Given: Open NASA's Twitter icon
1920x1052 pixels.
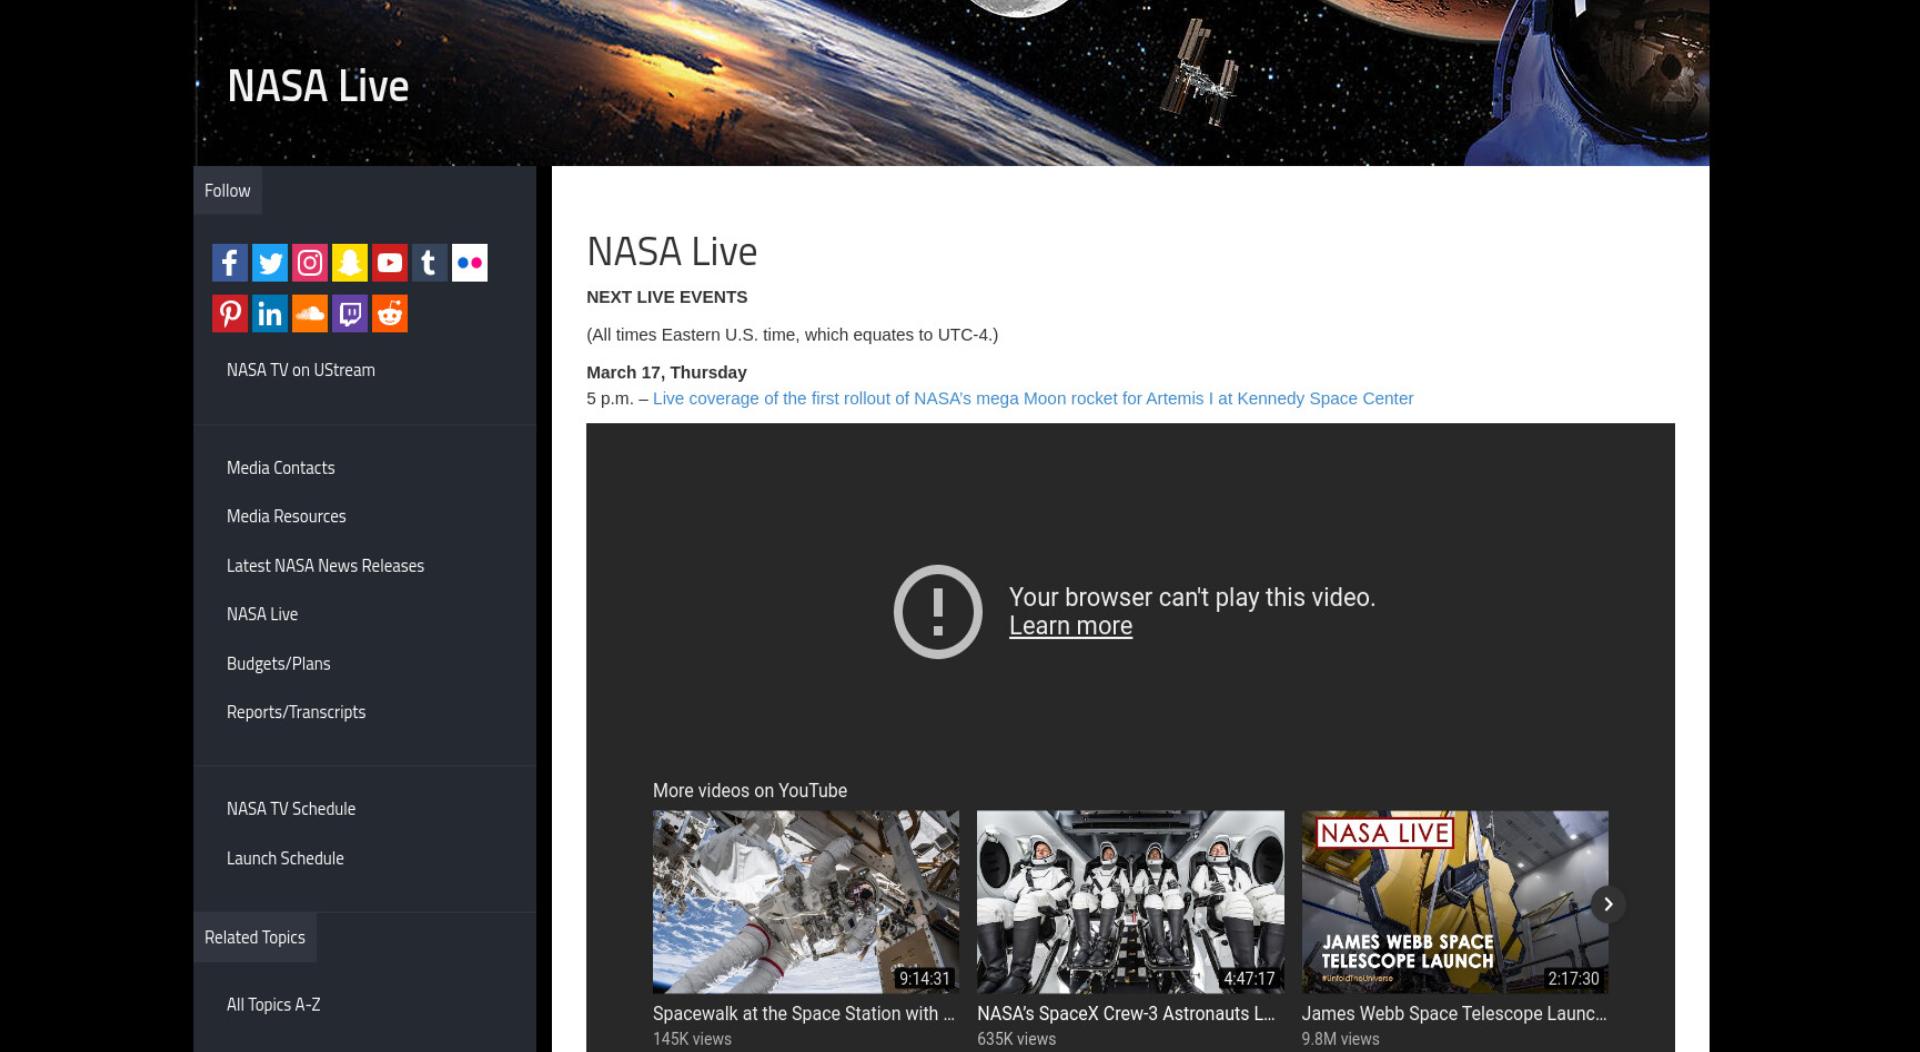Looking at the screenshot, I should (x=269, y=263).
